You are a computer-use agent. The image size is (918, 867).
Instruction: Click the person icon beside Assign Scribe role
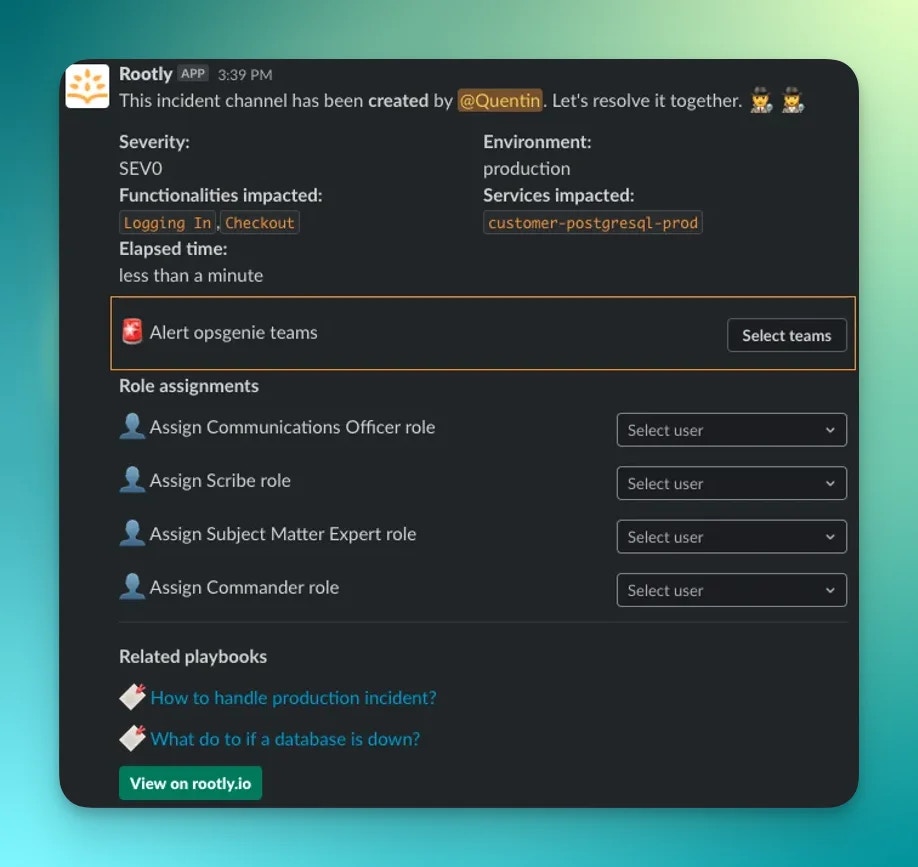[x=132, y=479]
